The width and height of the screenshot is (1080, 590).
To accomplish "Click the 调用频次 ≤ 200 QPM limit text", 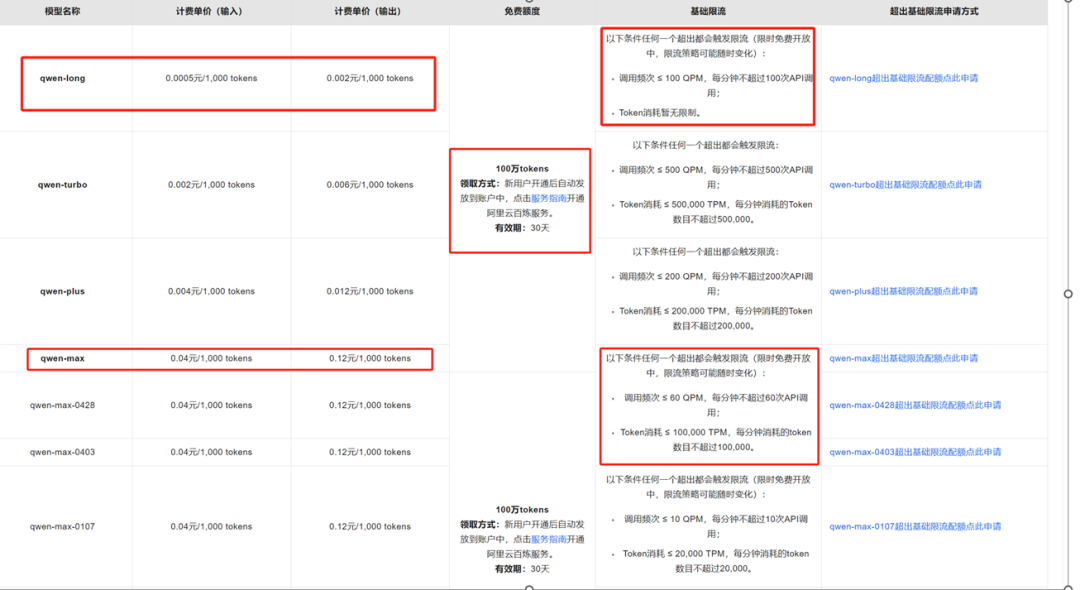I will point(716,284).
